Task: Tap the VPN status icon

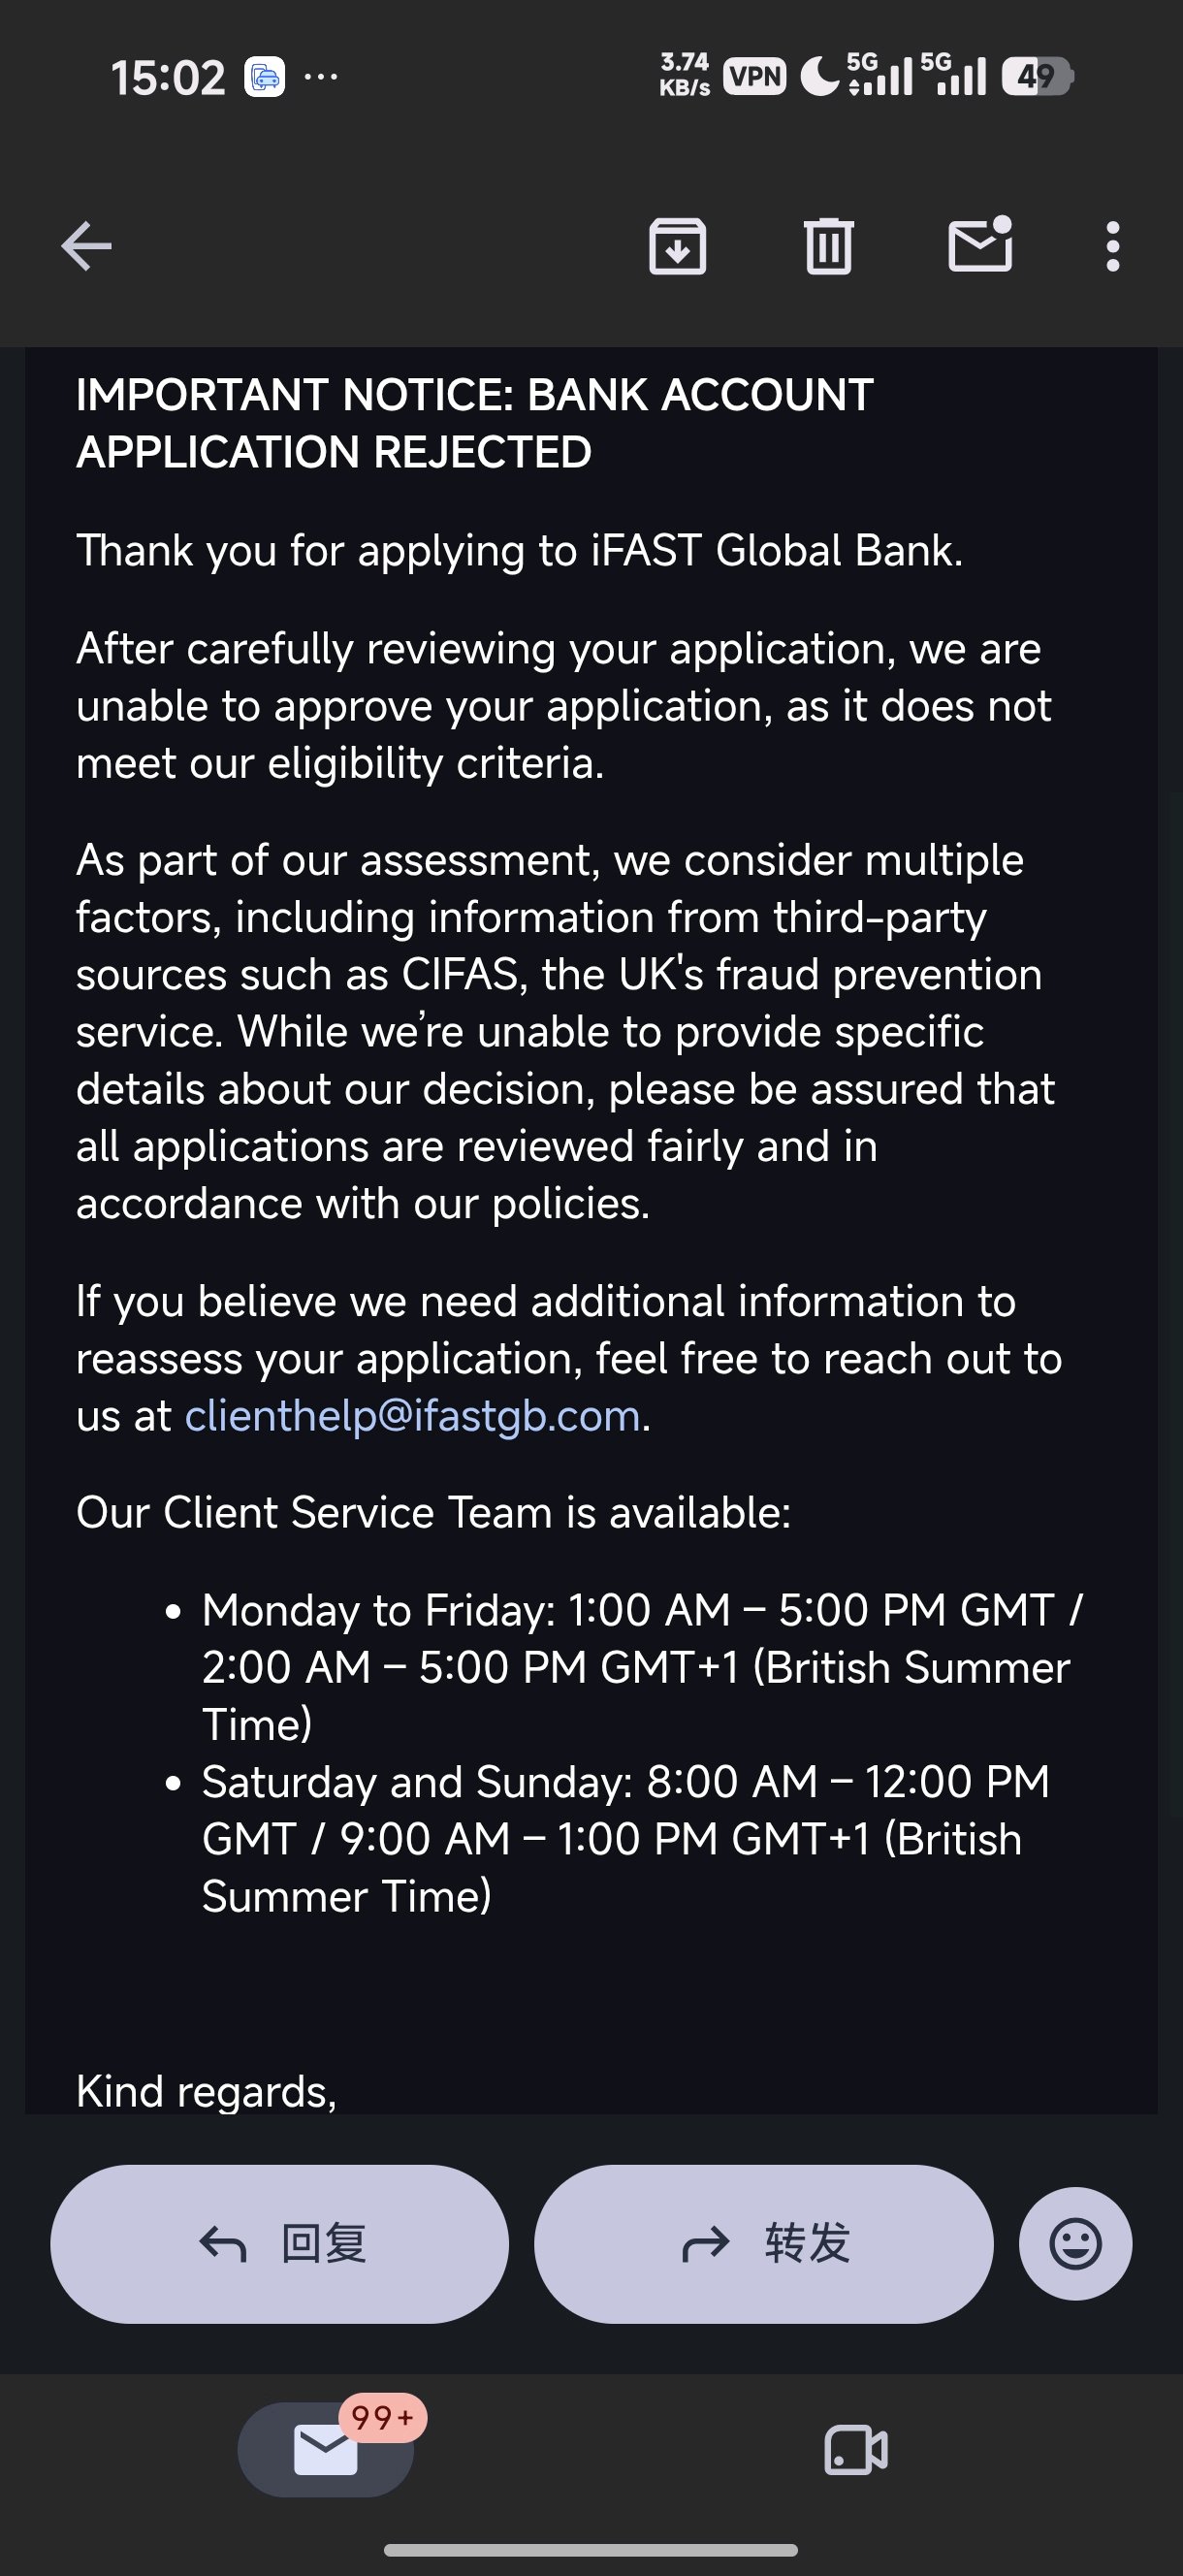Action: pyautogui.click(x=754, y=76)
